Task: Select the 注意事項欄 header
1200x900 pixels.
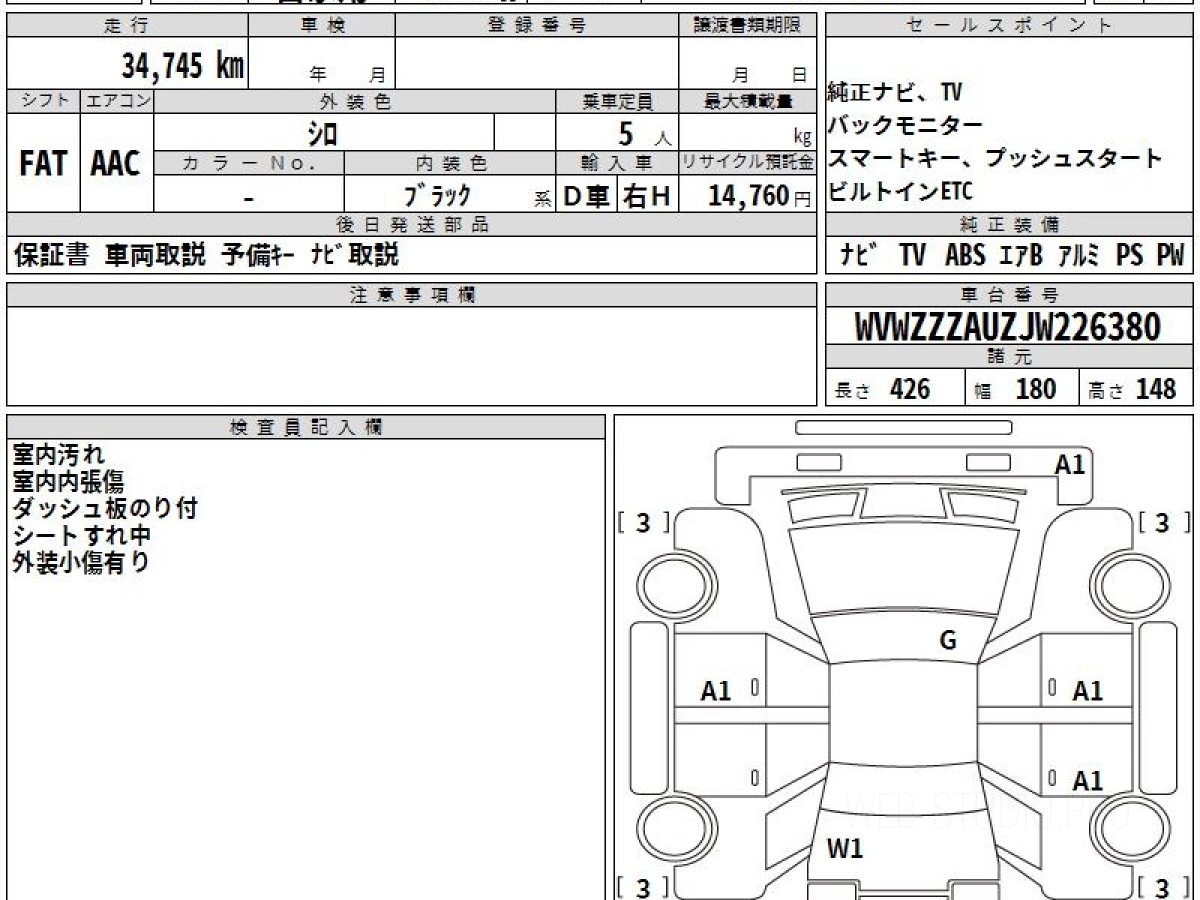Action: 412,294
